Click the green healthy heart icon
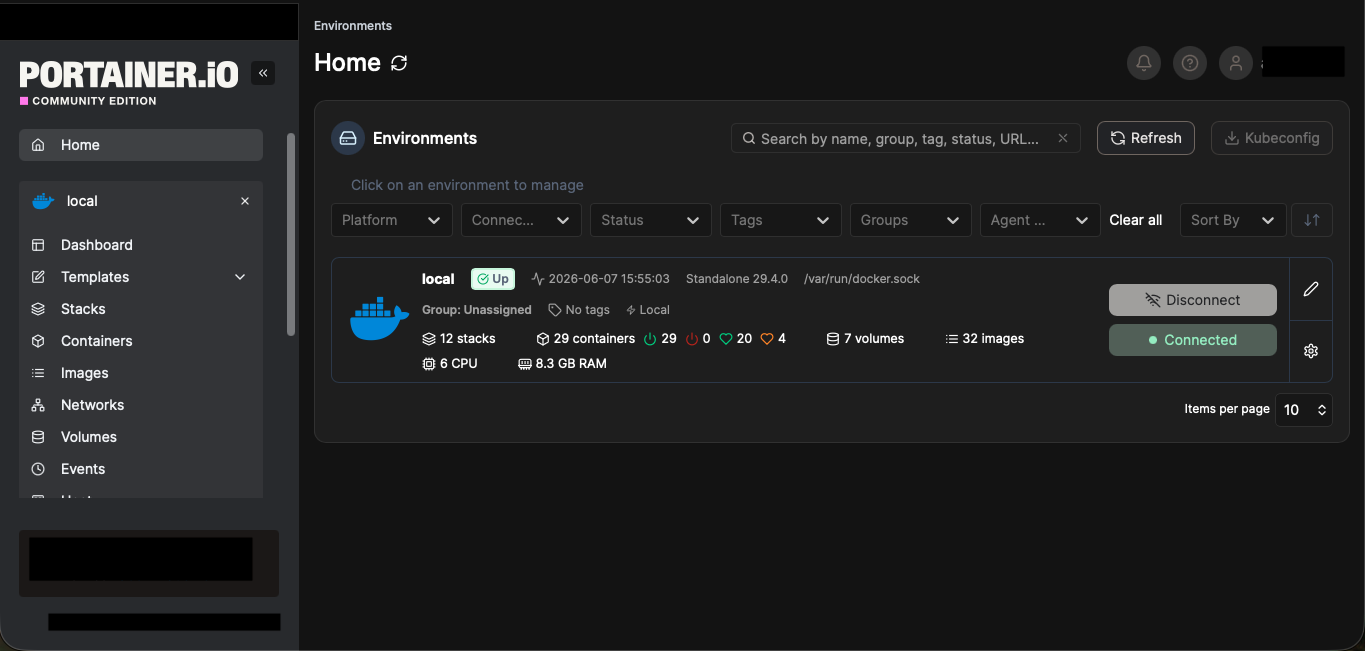The height and width of the screenshot is (651, 1365). (726, 339)
